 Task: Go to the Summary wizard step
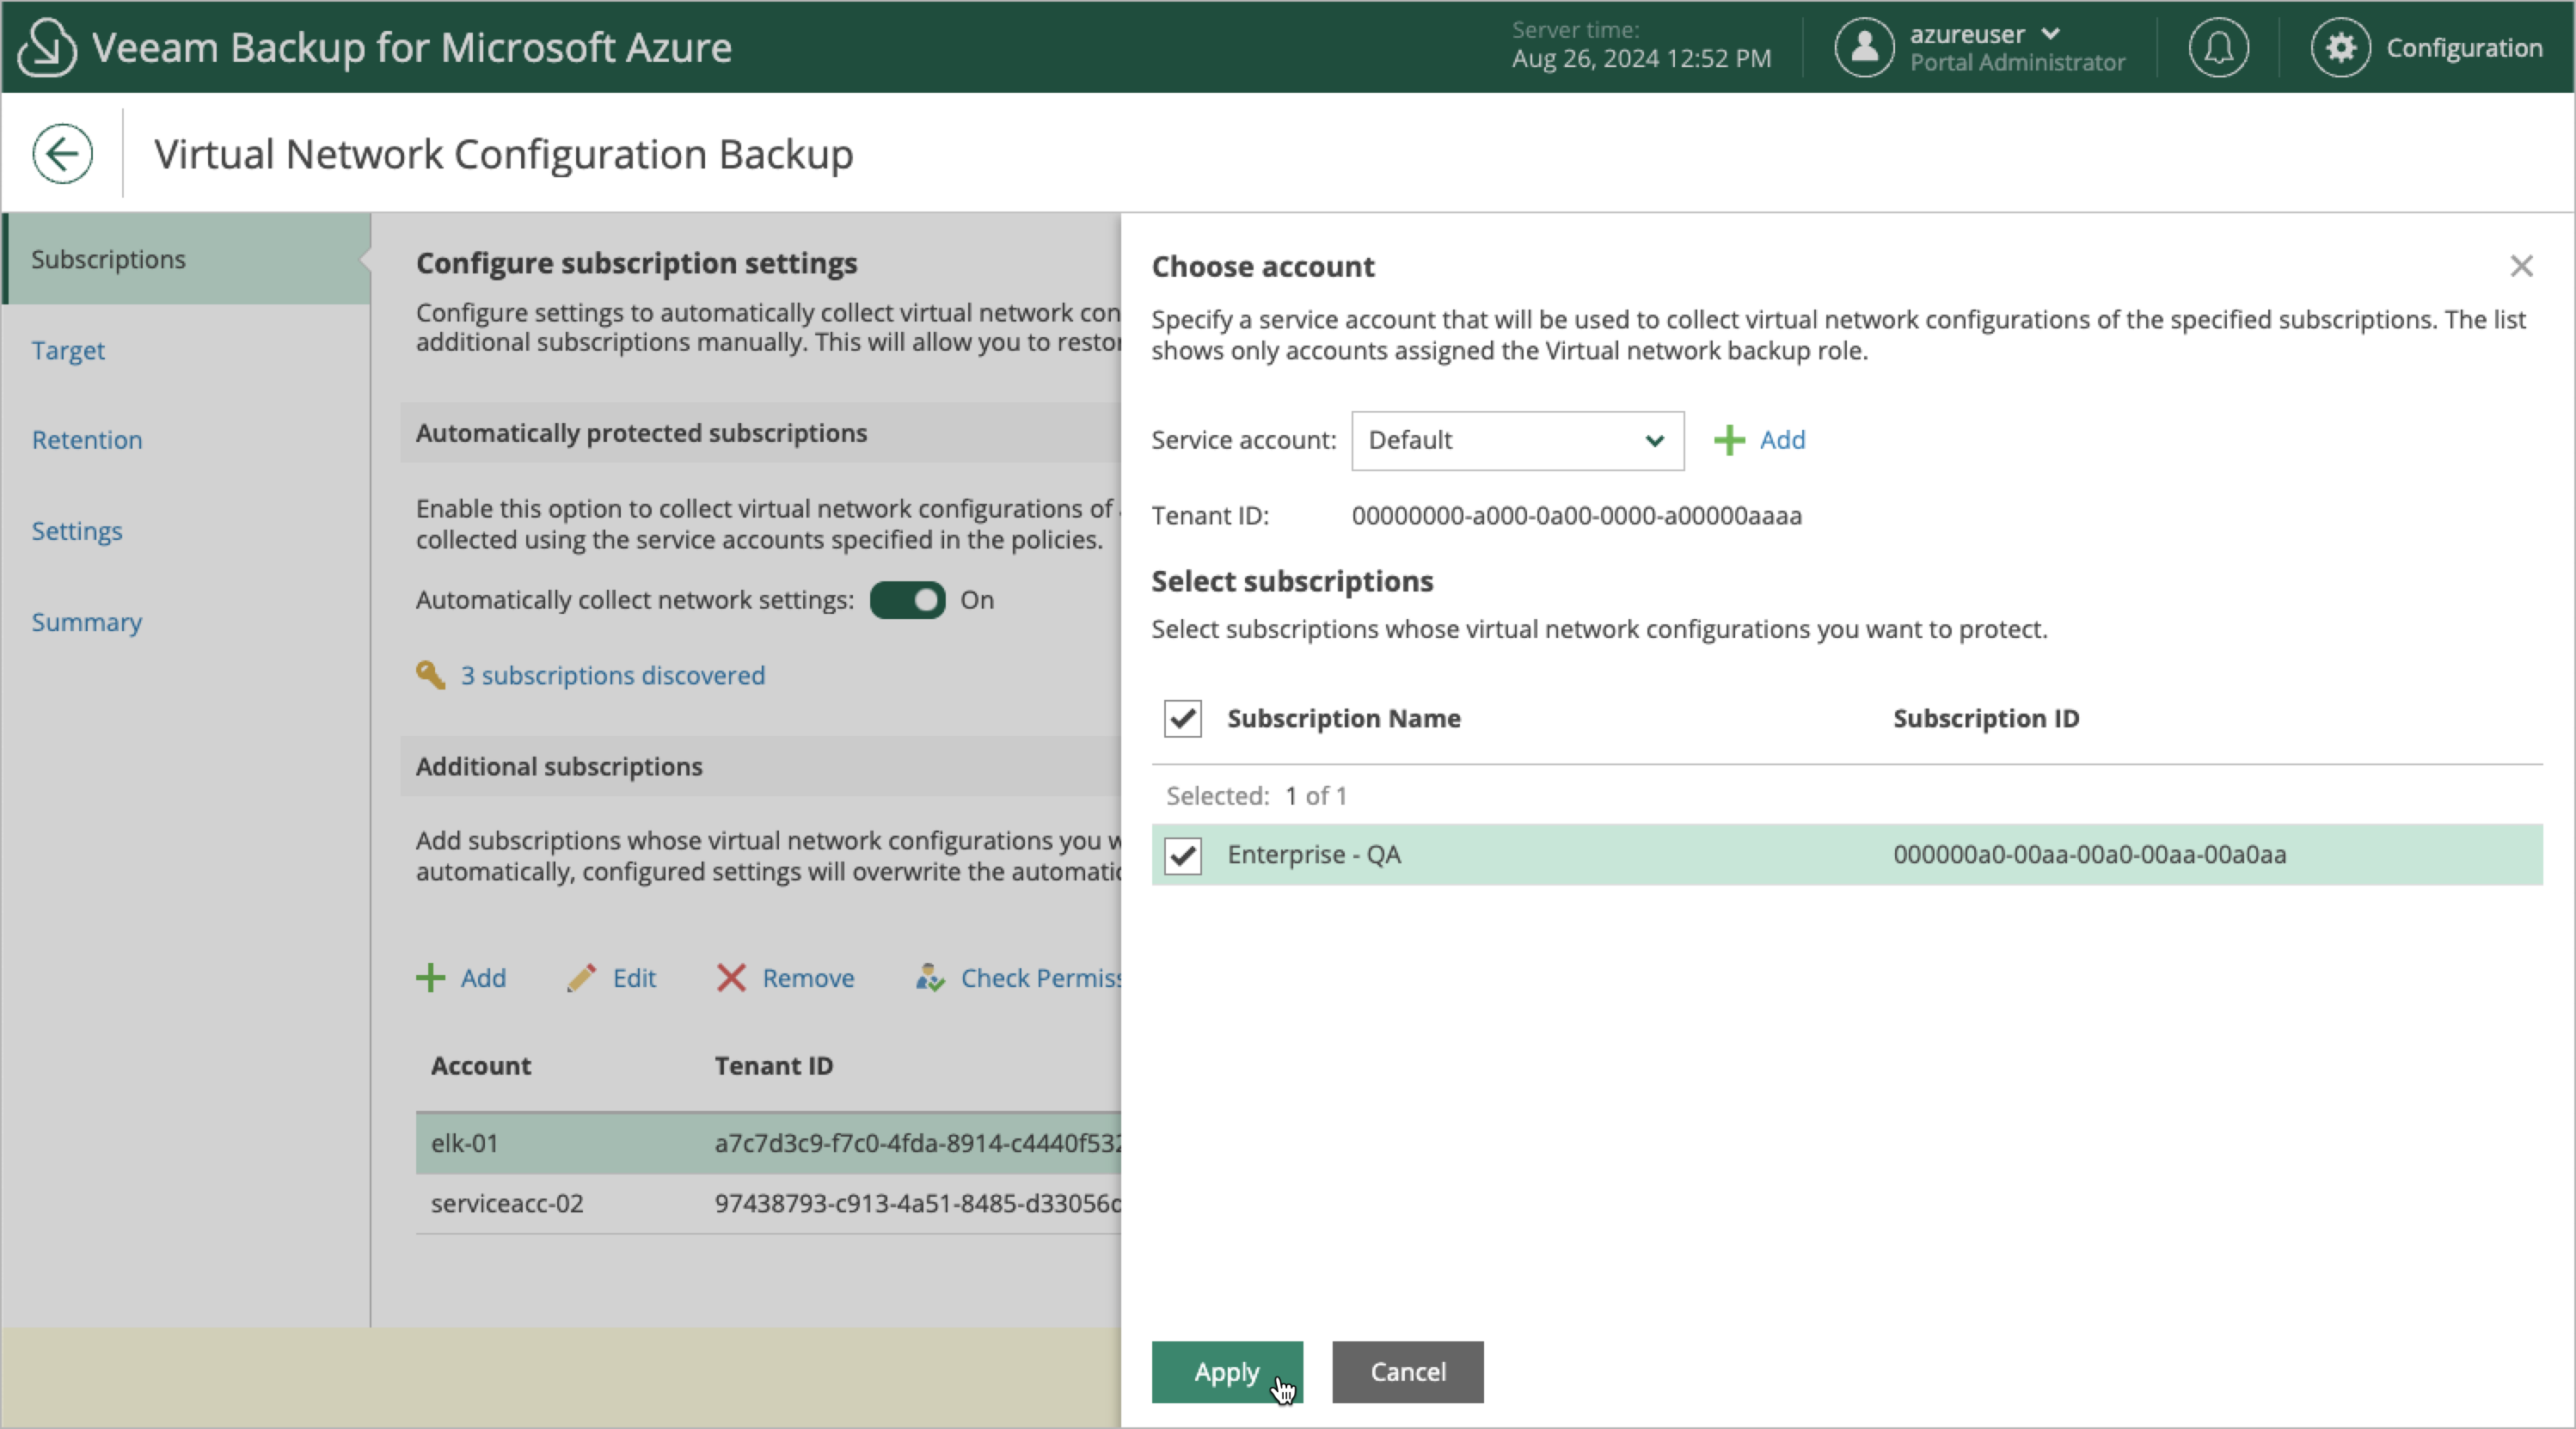coord(87,622)
